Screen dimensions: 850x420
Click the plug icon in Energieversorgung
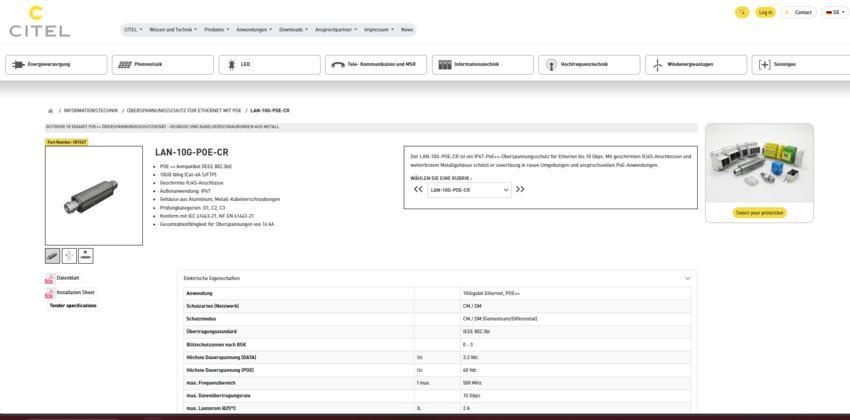(x=18, y=64)
